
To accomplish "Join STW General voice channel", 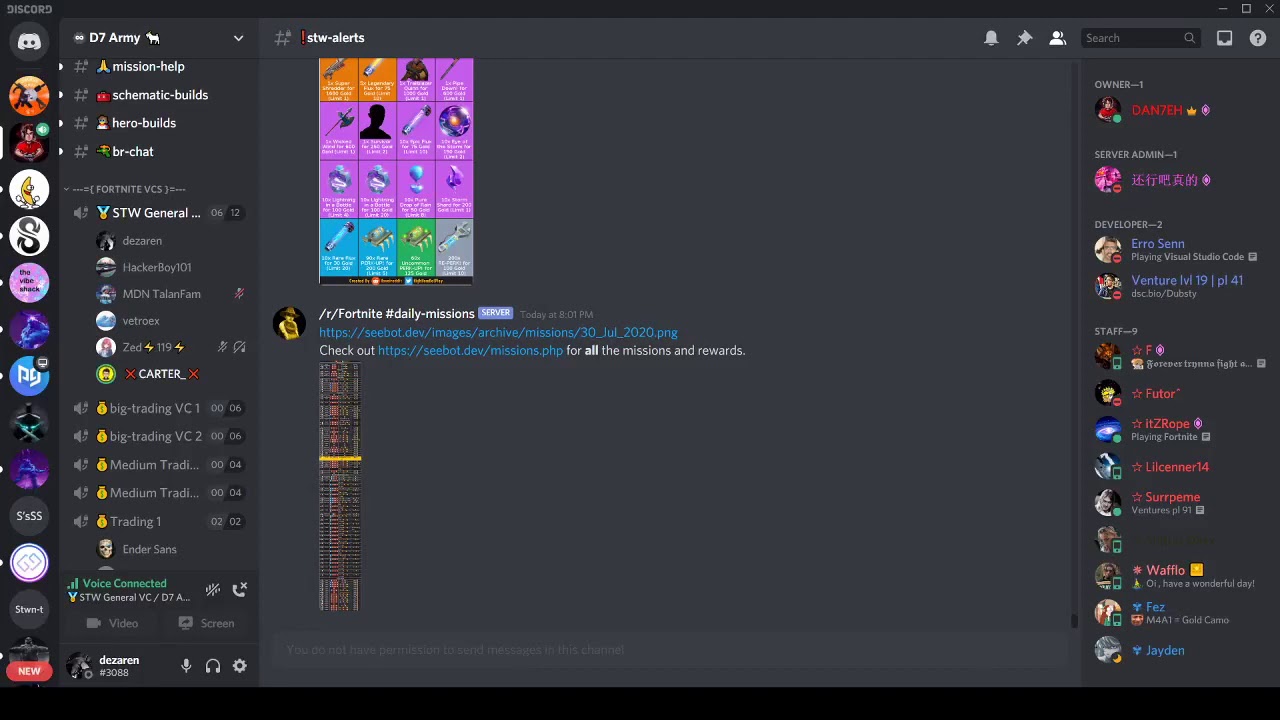I will pos(158,213).
